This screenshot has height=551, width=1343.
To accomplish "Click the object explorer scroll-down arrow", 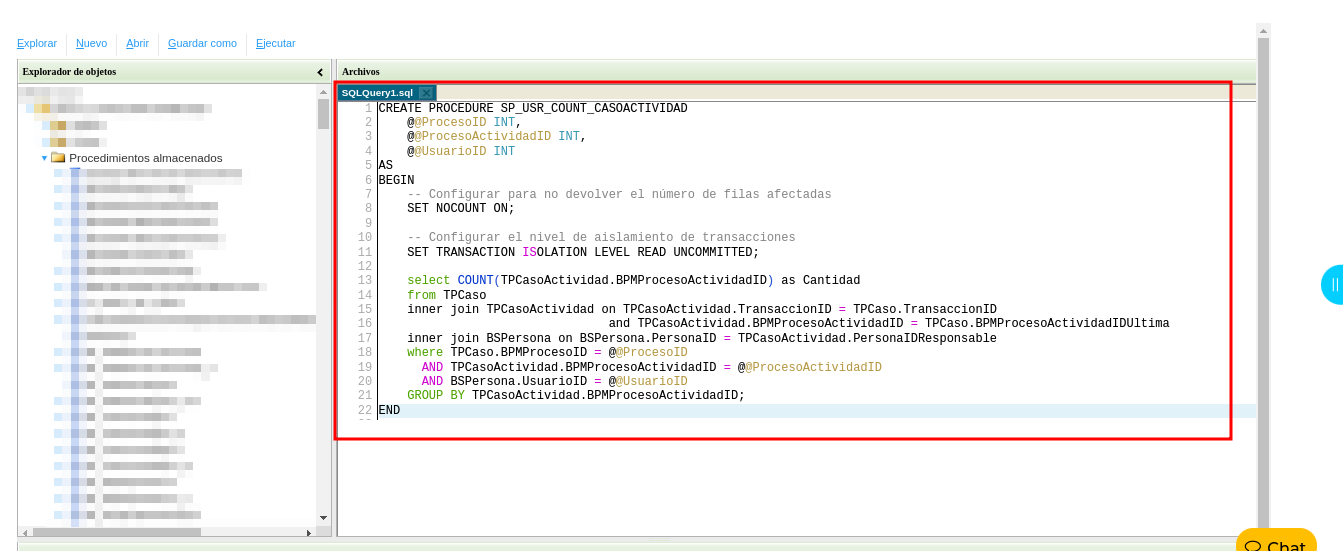I will point(323,518).
